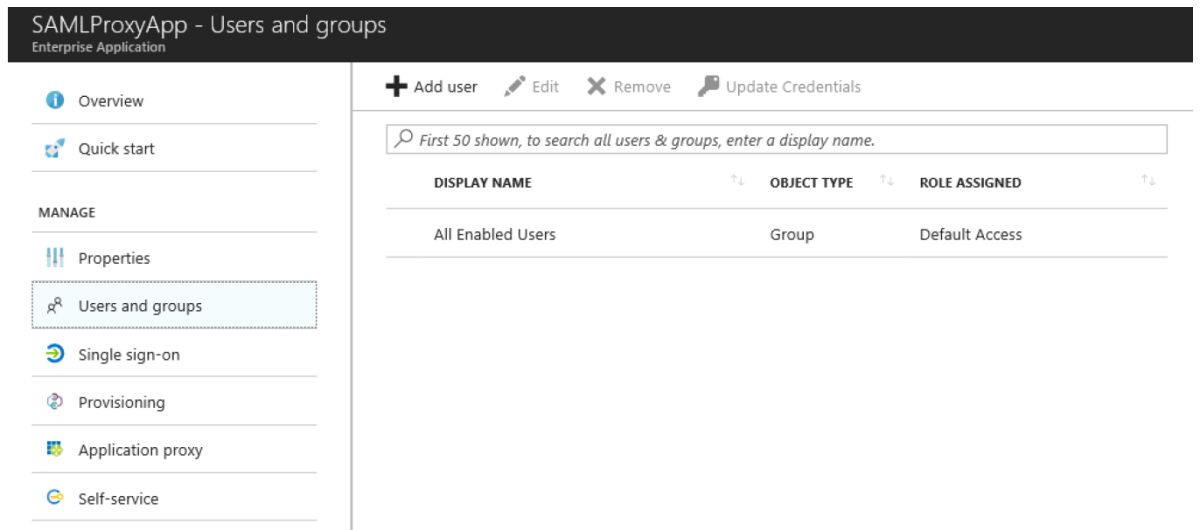Click the Edit button label

545,87
